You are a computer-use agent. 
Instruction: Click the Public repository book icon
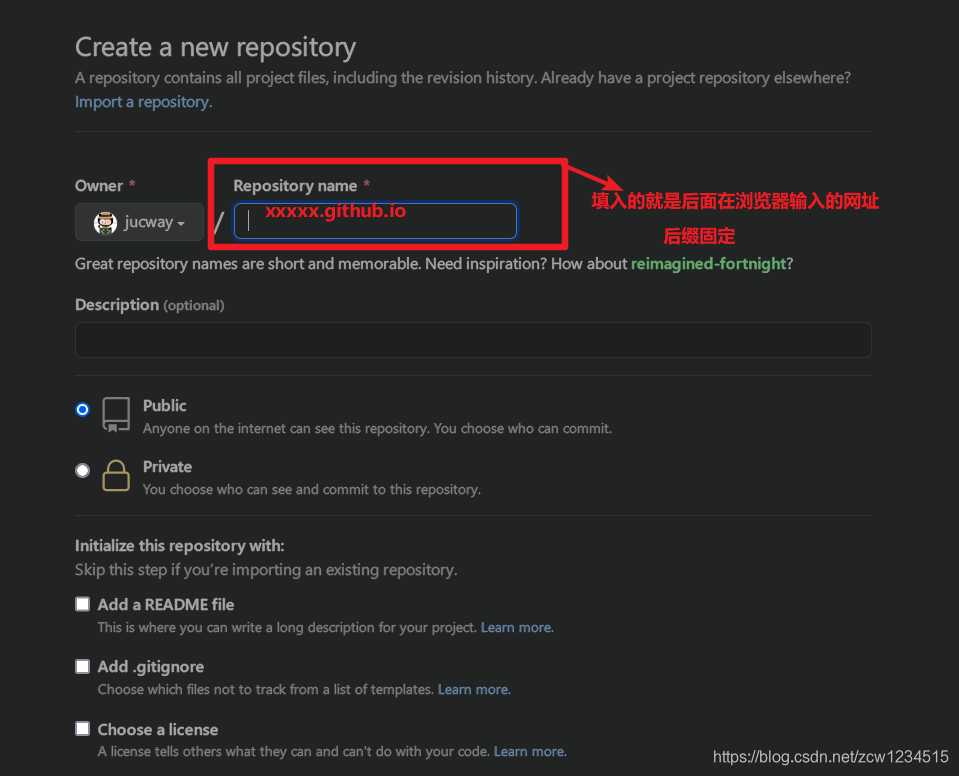click(x=116, y=415)
